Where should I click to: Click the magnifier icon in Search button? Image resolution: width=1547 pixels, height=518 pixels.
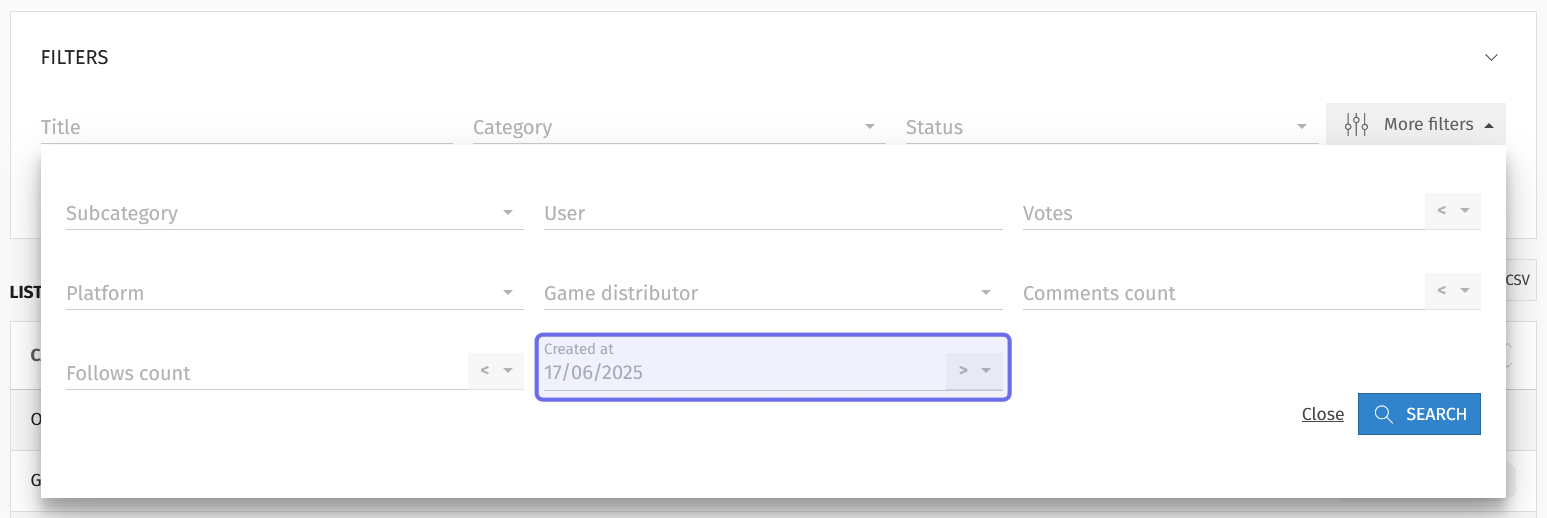pyautogui.click(x=1384, y=414)
